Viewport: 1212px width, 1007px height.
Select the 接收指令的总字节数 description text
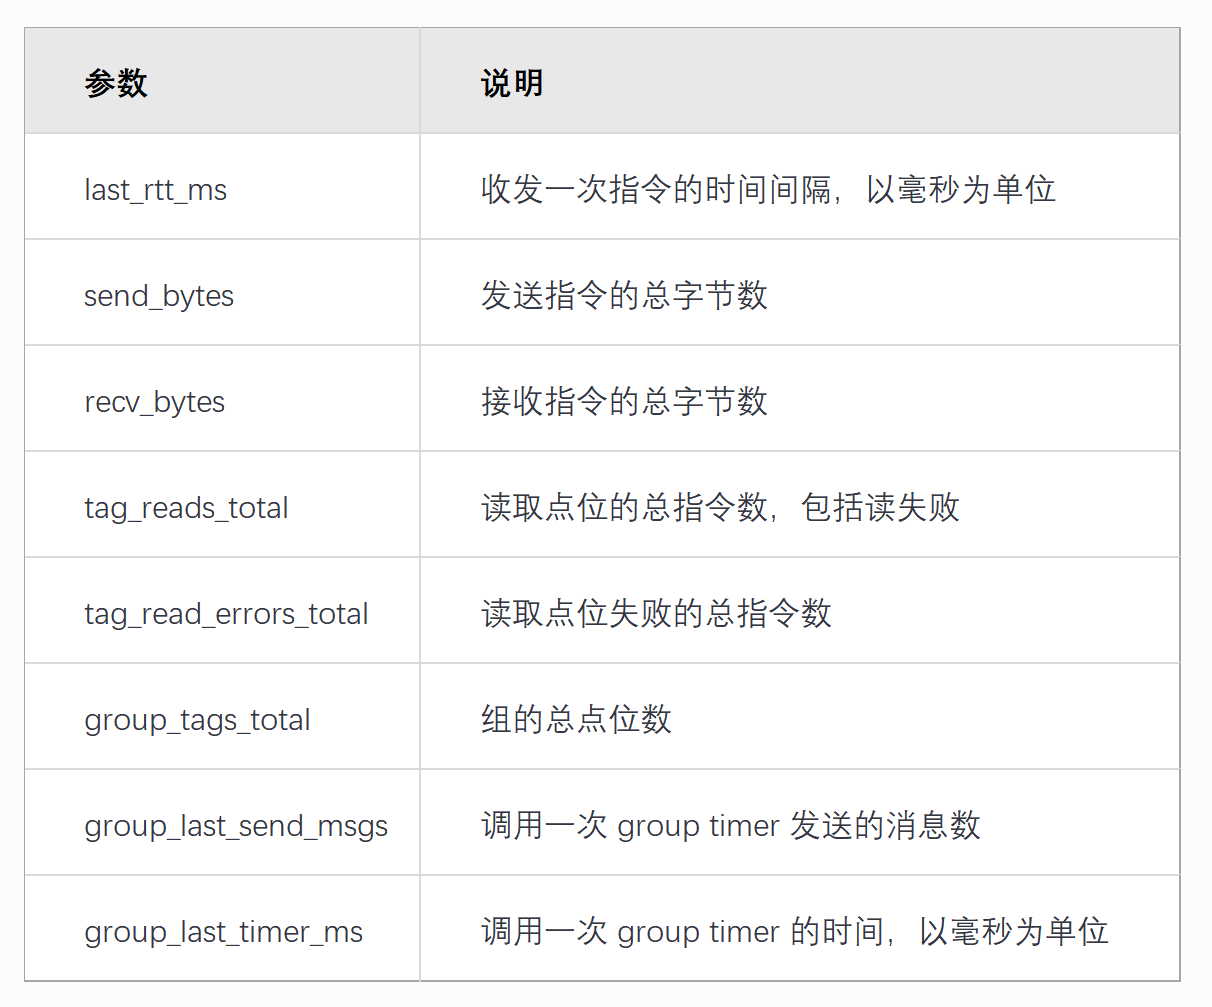[x=624, y=402]
